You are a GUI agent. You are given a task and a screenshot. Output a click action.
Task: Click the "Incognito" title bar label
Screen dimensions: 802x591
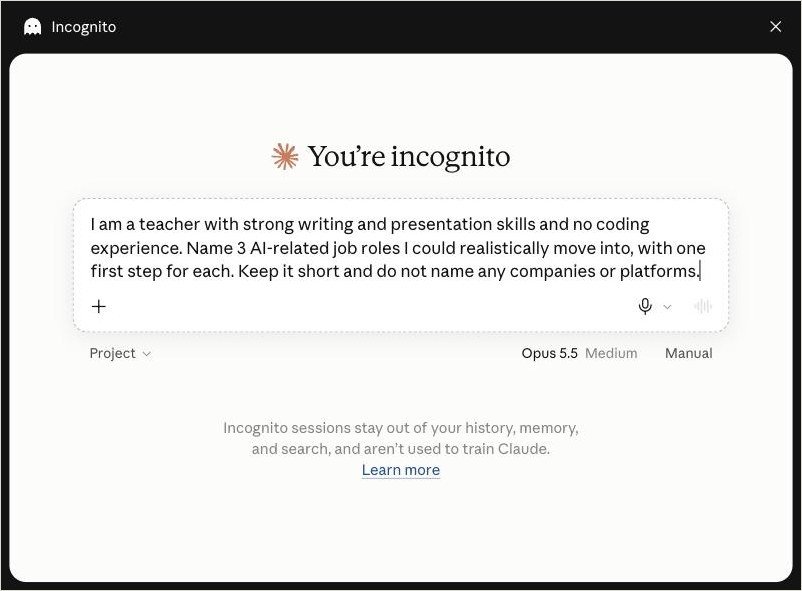(x=83, y=27)
